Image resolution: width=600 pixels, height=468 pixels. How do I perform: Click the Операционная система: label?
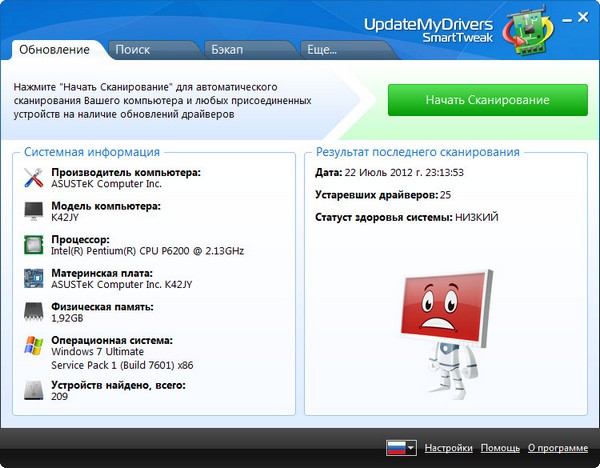(x=112, y=340)
